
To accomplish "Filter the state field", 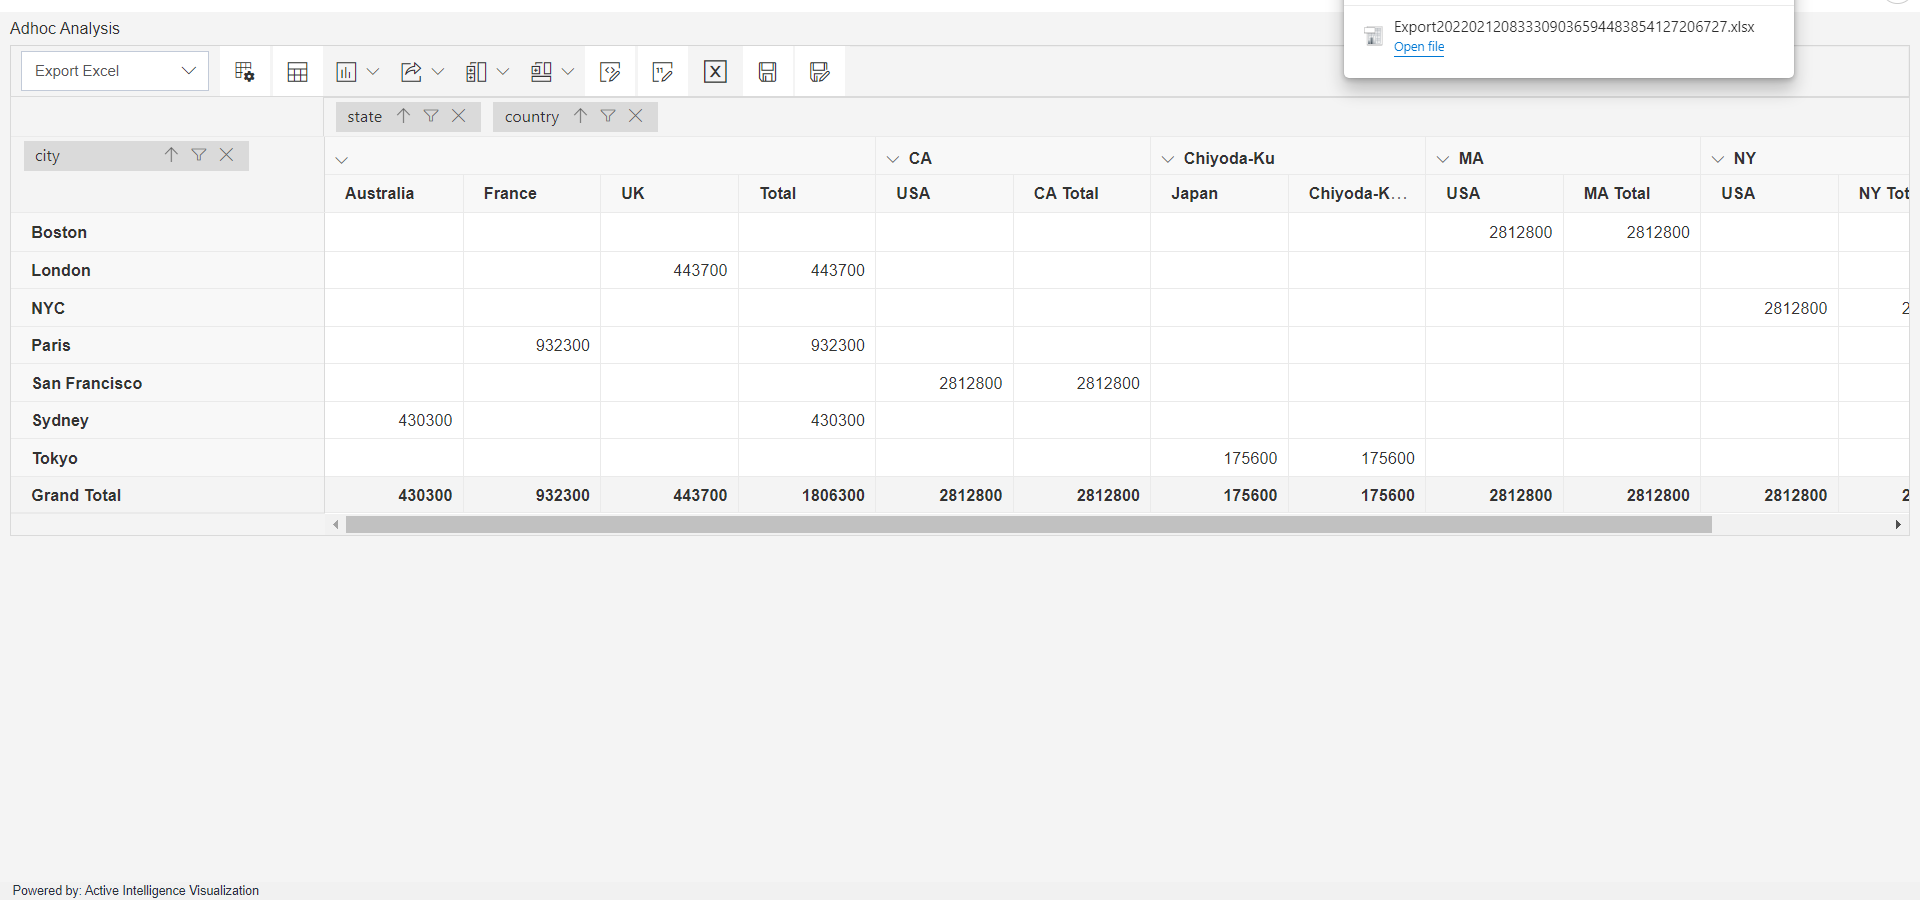I will (x=431, y=116).
